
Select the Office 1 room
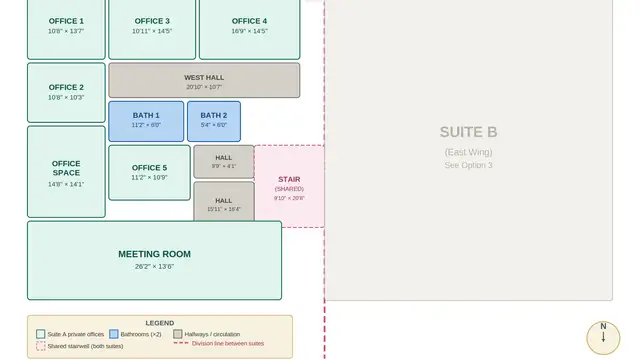(66, 29)
